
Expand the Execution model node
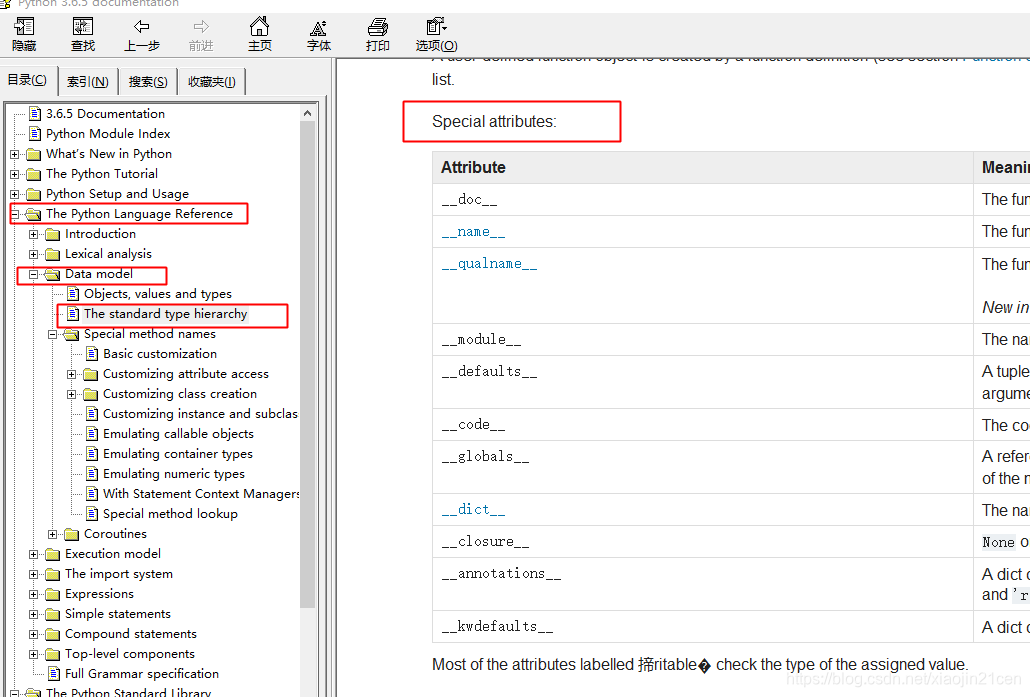(x=34, y=554)
